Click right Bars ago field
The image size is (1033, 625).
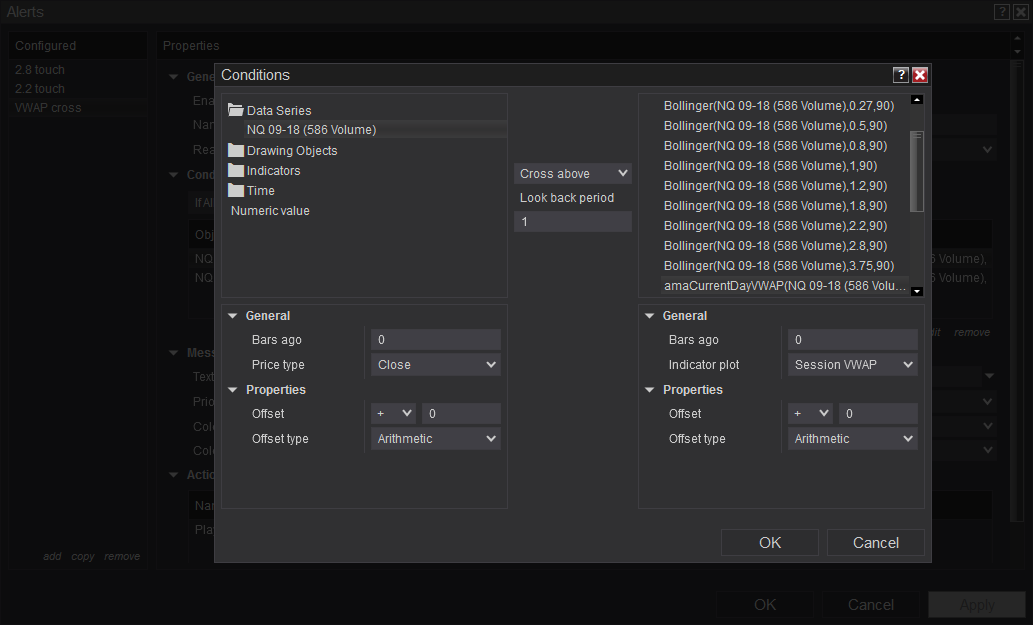[852, 340]
